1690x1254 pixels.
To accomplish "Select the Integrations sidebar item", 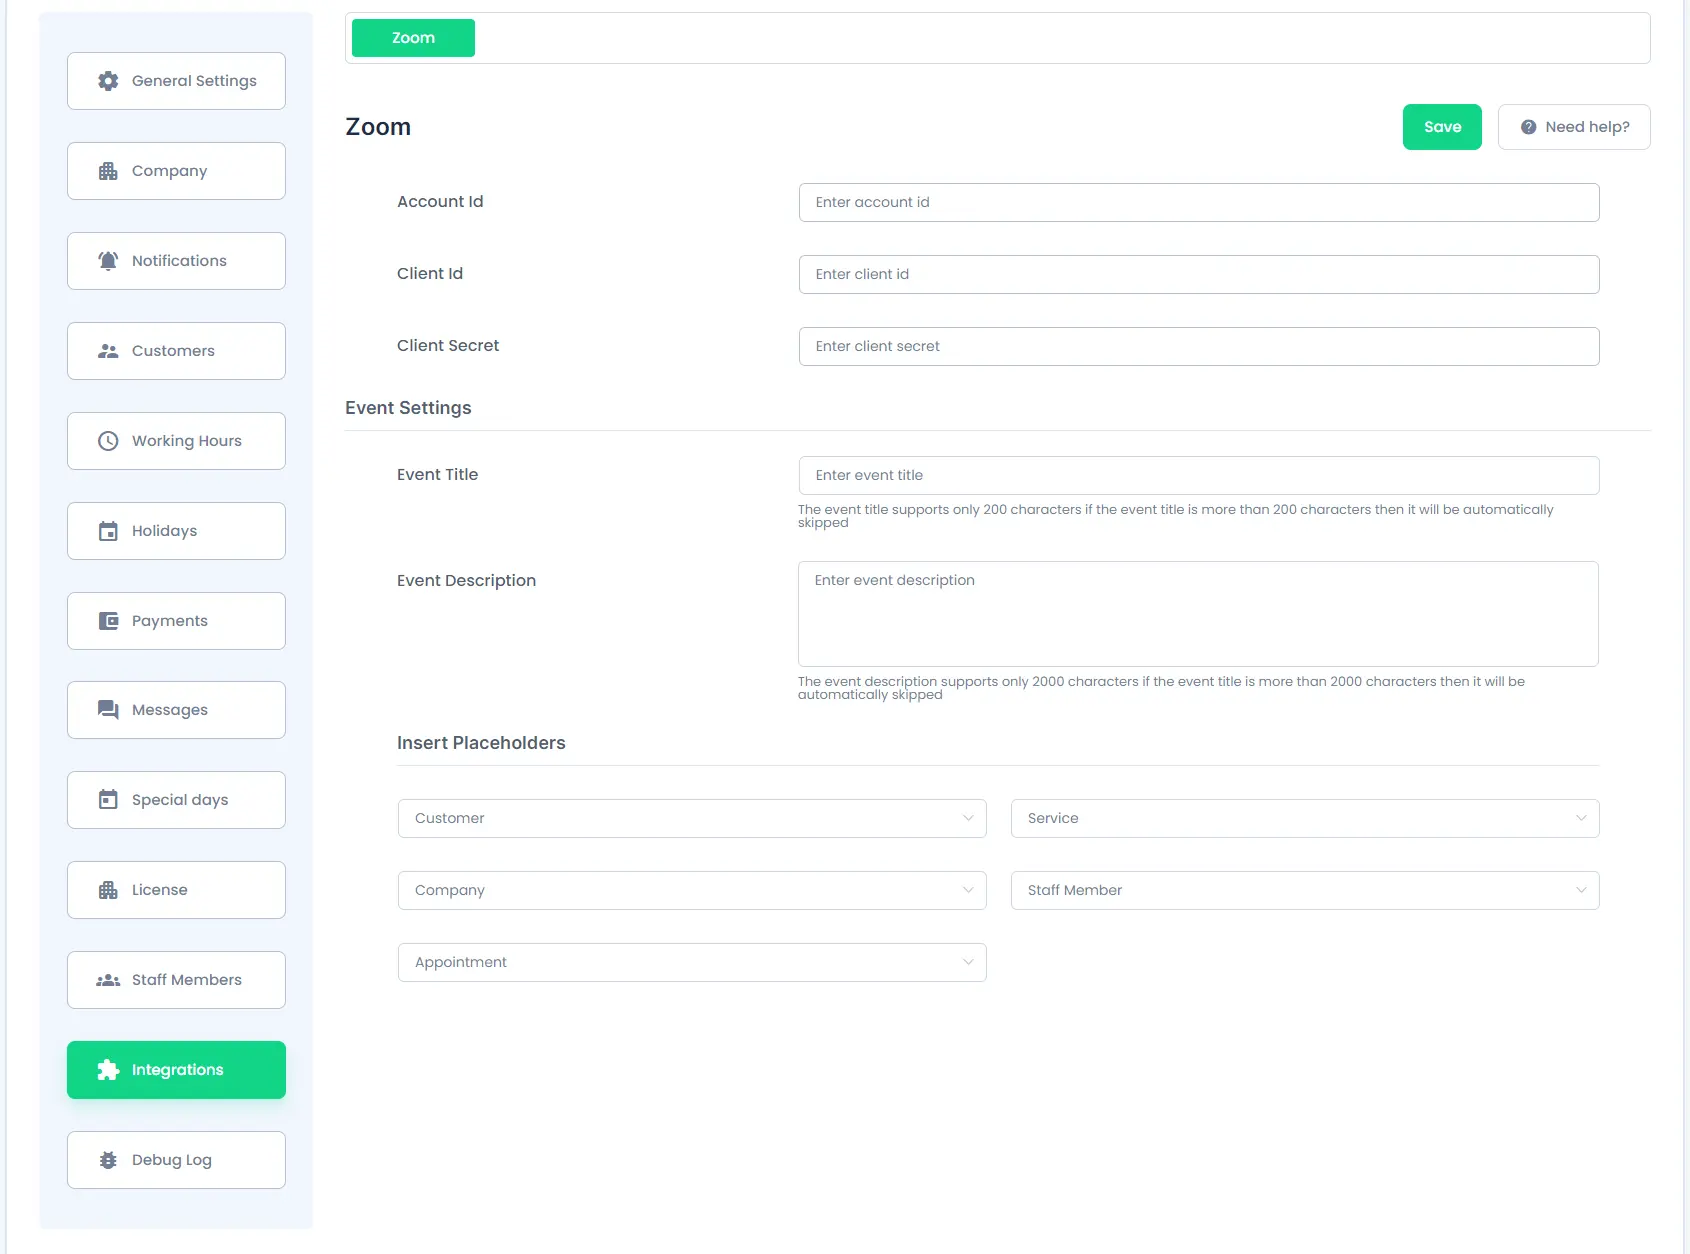I will tap(176, 1070).
